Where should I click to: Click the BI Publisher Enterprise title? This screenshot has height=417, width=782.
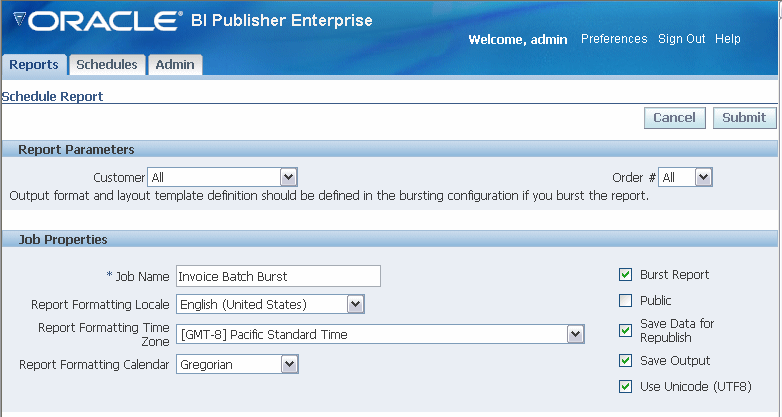click(x=282, y=20)
